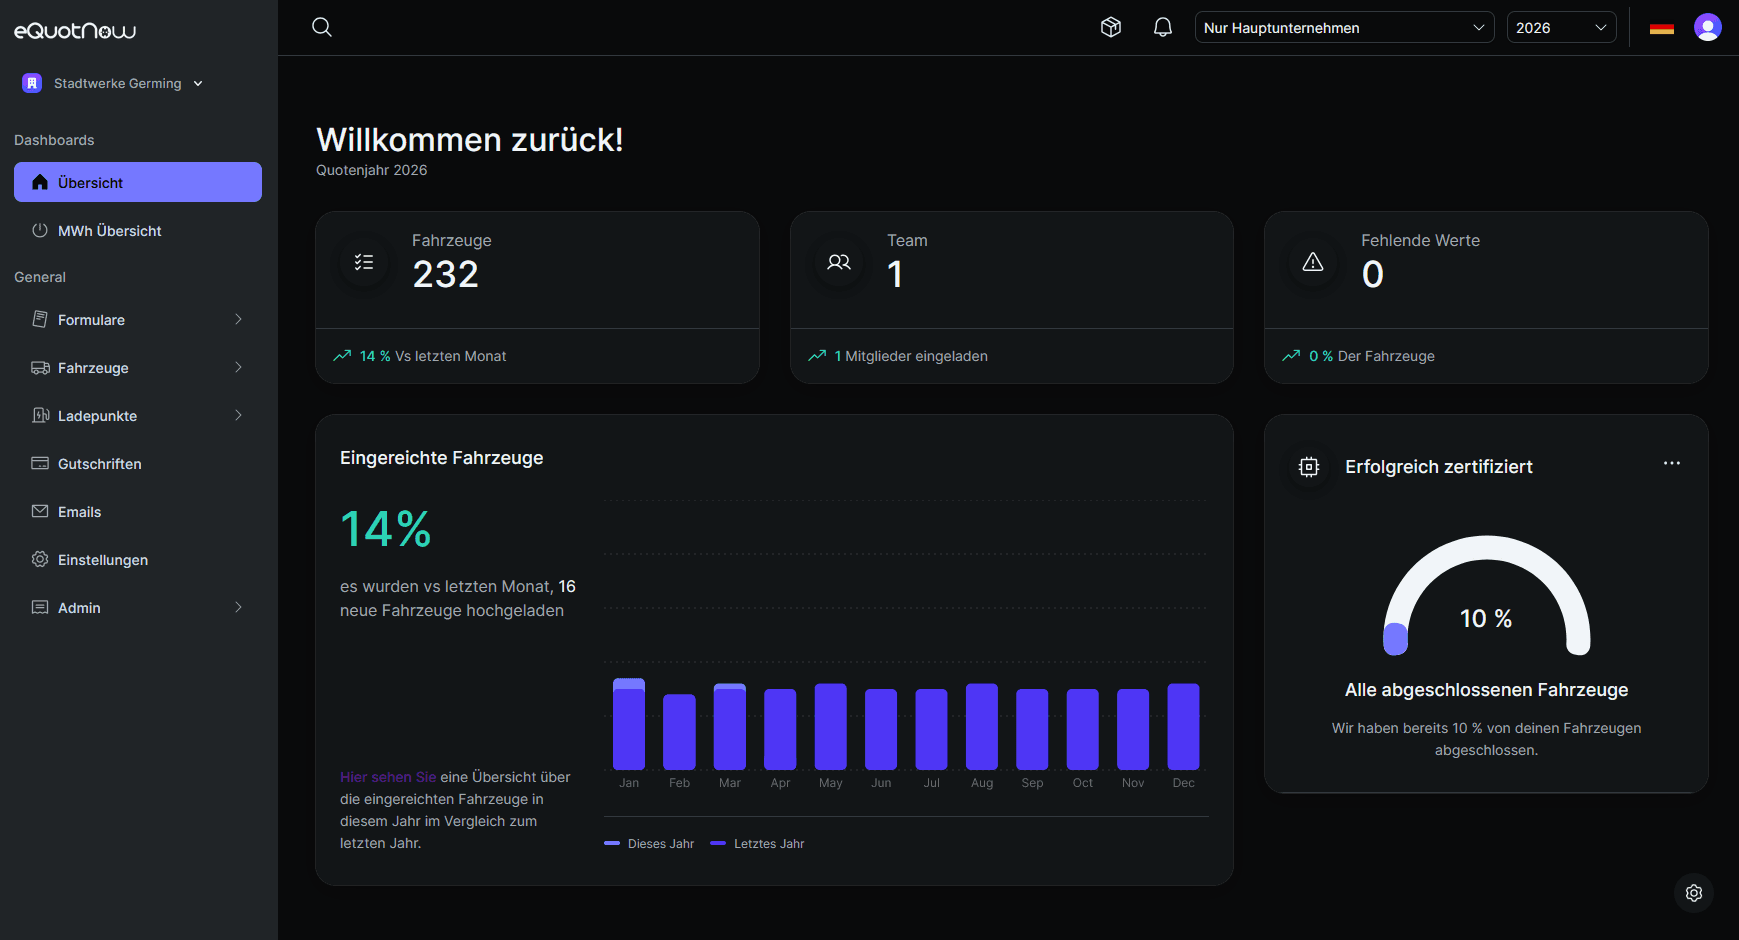The height and width of the screenshot is (940, 1739).
Task: Click the Einstellungen gear icon in sidebar
Action: (40, 559)
